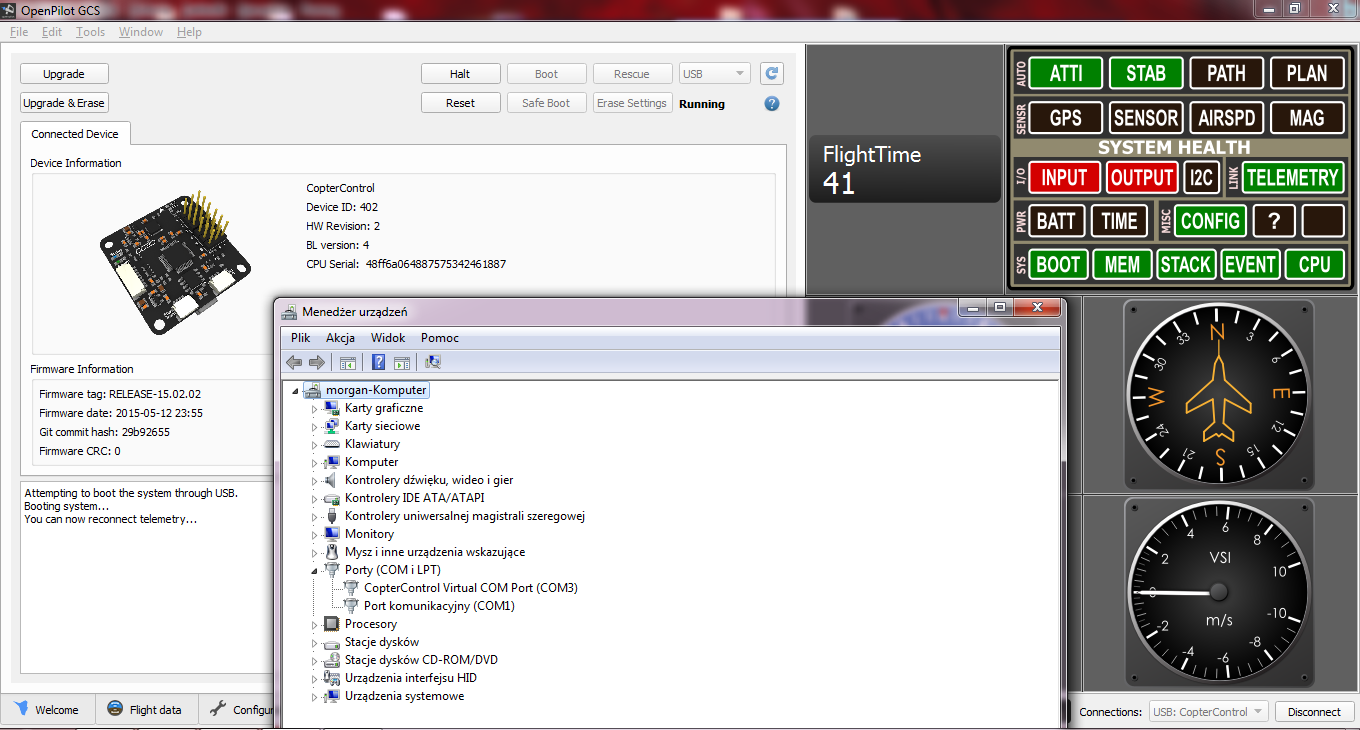Click the STAB system health indicator
The height and width of the screenshot is (730, 1360).
pos(1146,73)
